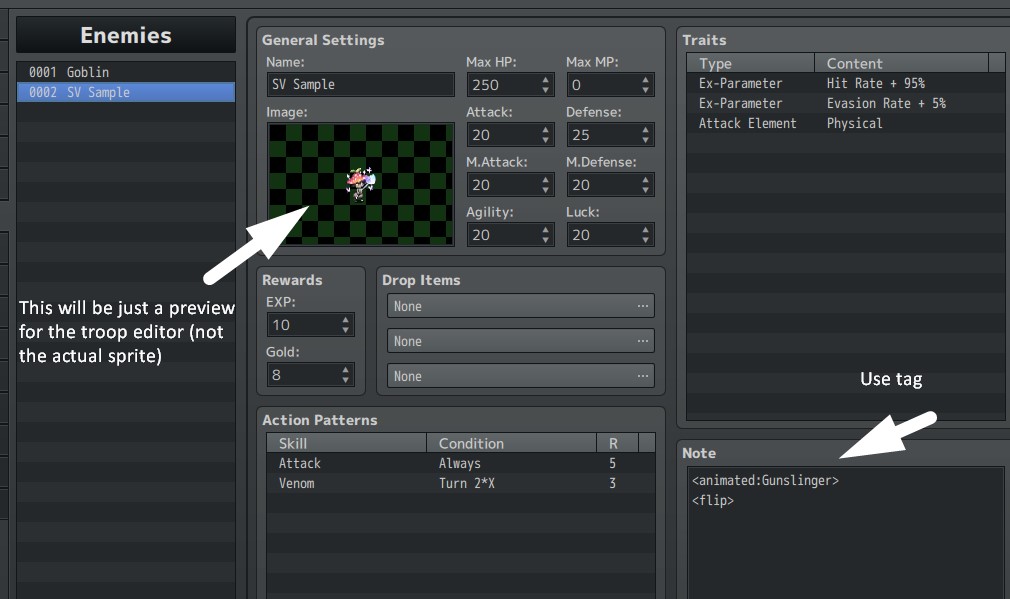Click the Luck value field
The width and height of the screenshot is (1010, 599).
coord(602,235)
